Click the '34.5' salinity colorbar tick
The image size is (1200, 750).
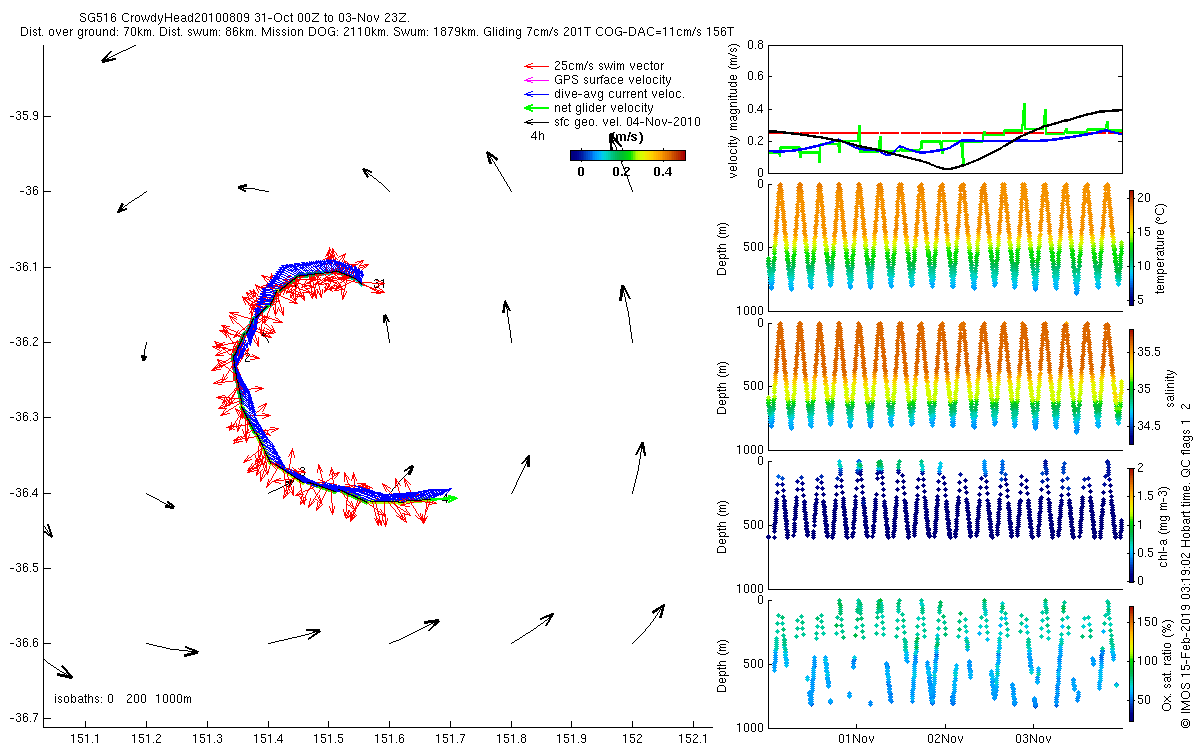(x=1148, y=426)
